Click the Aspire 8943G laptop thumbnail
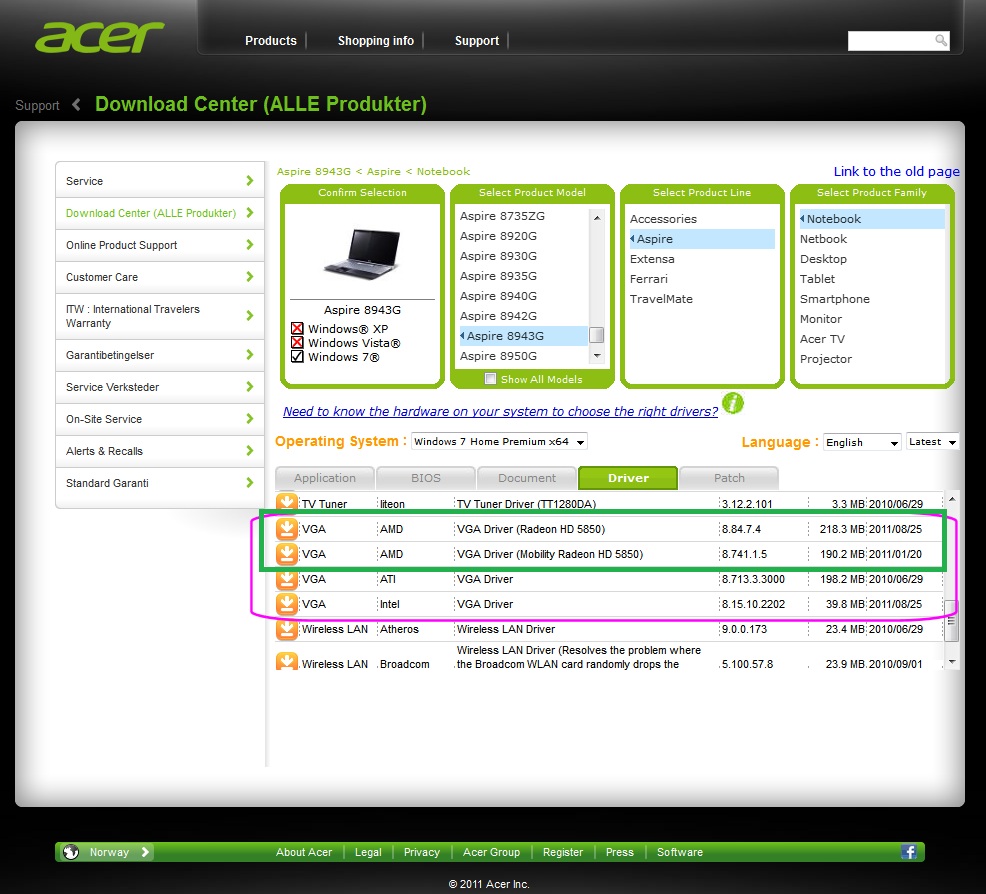This screenshot has height=894, width=986. [362, 254]
